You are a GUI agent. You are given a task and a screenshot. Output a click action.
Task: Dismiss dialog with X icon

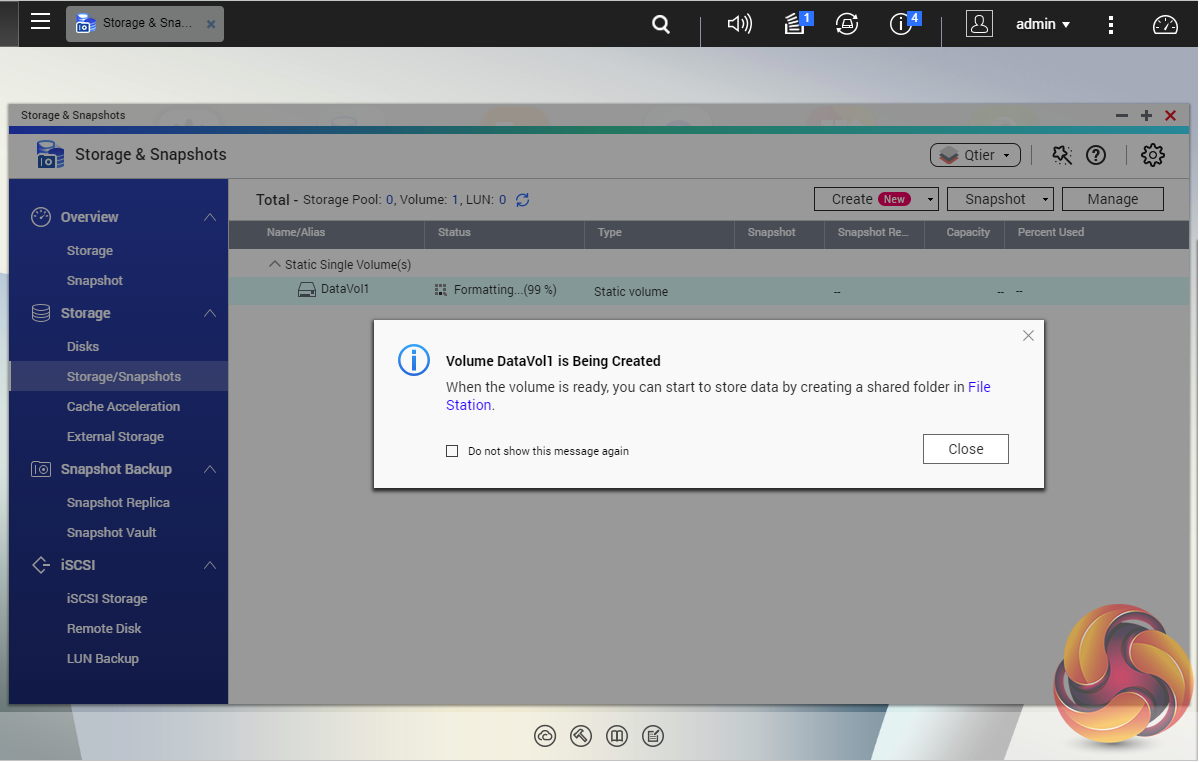(x=1028, y=336)
